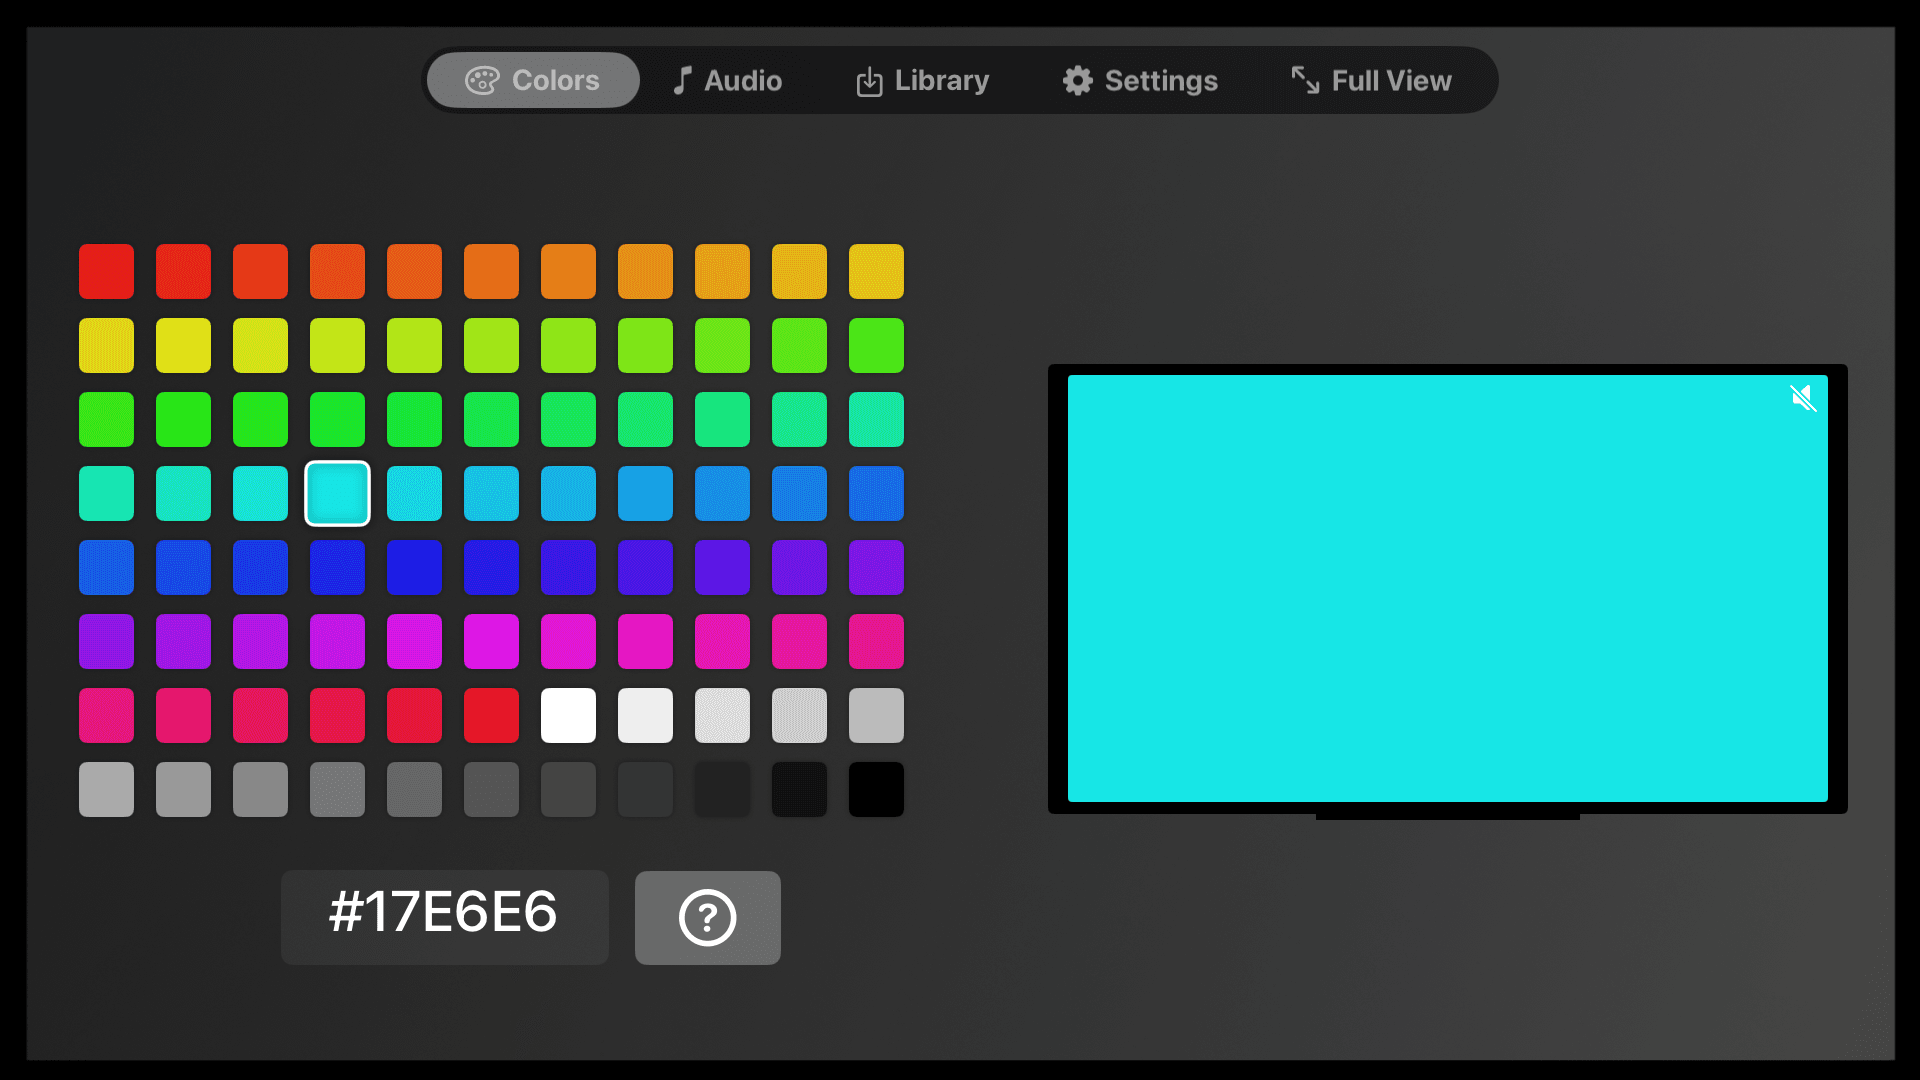Select the first blue swatch in fifth row
This screenshot has width=1920, height=1080.
[x=106, y=567]
